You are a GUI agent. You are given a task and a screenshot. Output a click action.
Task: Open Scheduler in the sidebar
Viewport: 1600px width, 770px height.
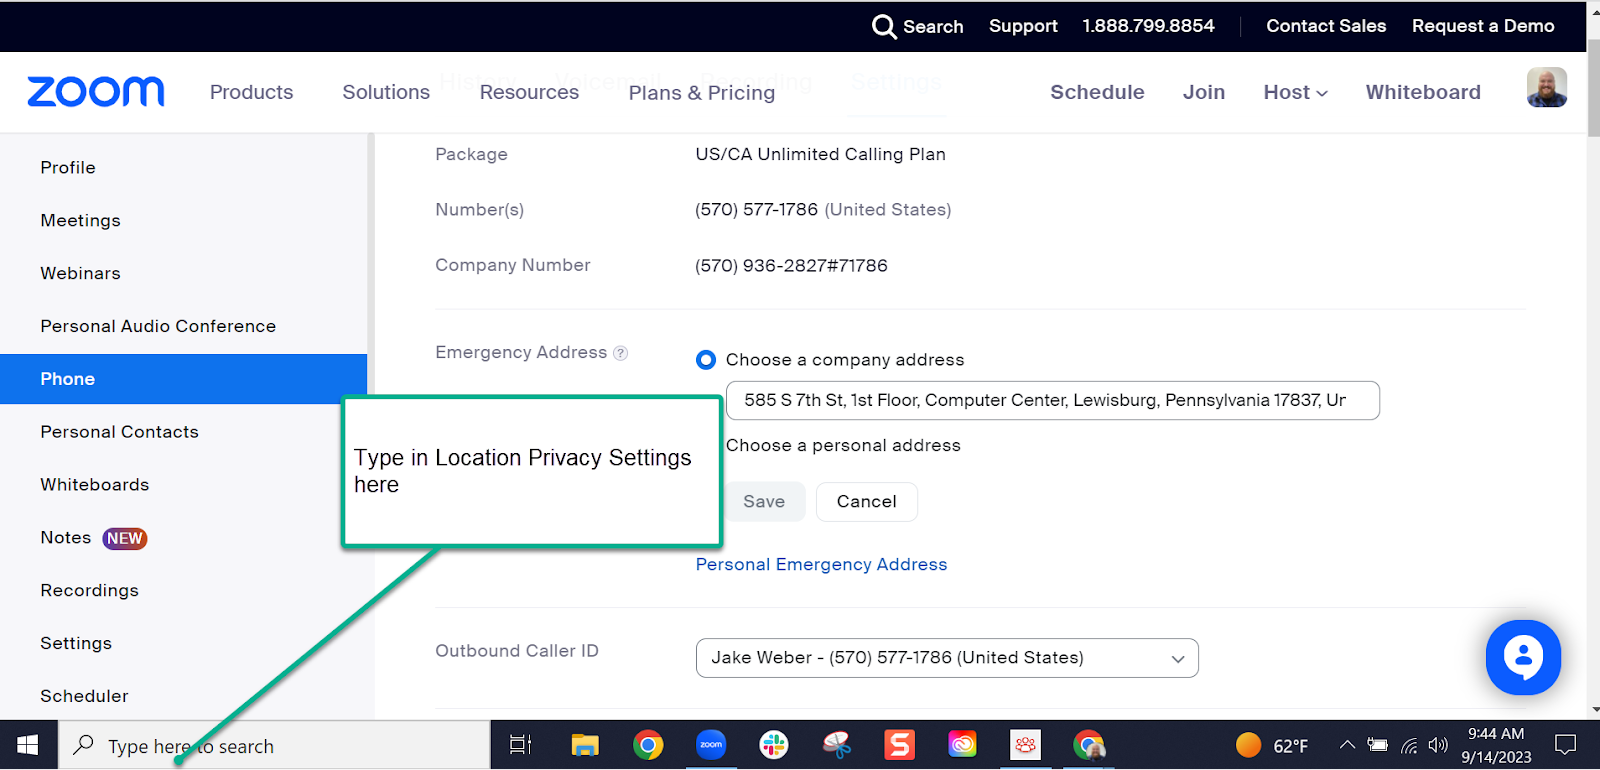84,696
